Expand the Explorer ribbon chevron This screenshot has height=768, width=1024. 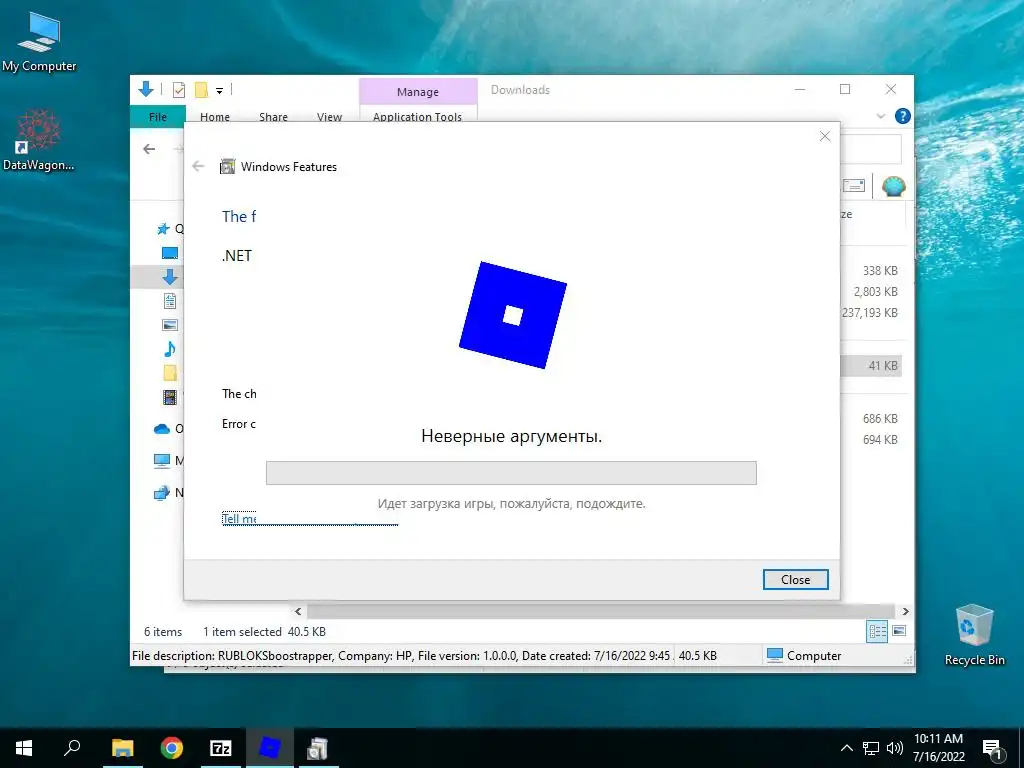point(881,116)
